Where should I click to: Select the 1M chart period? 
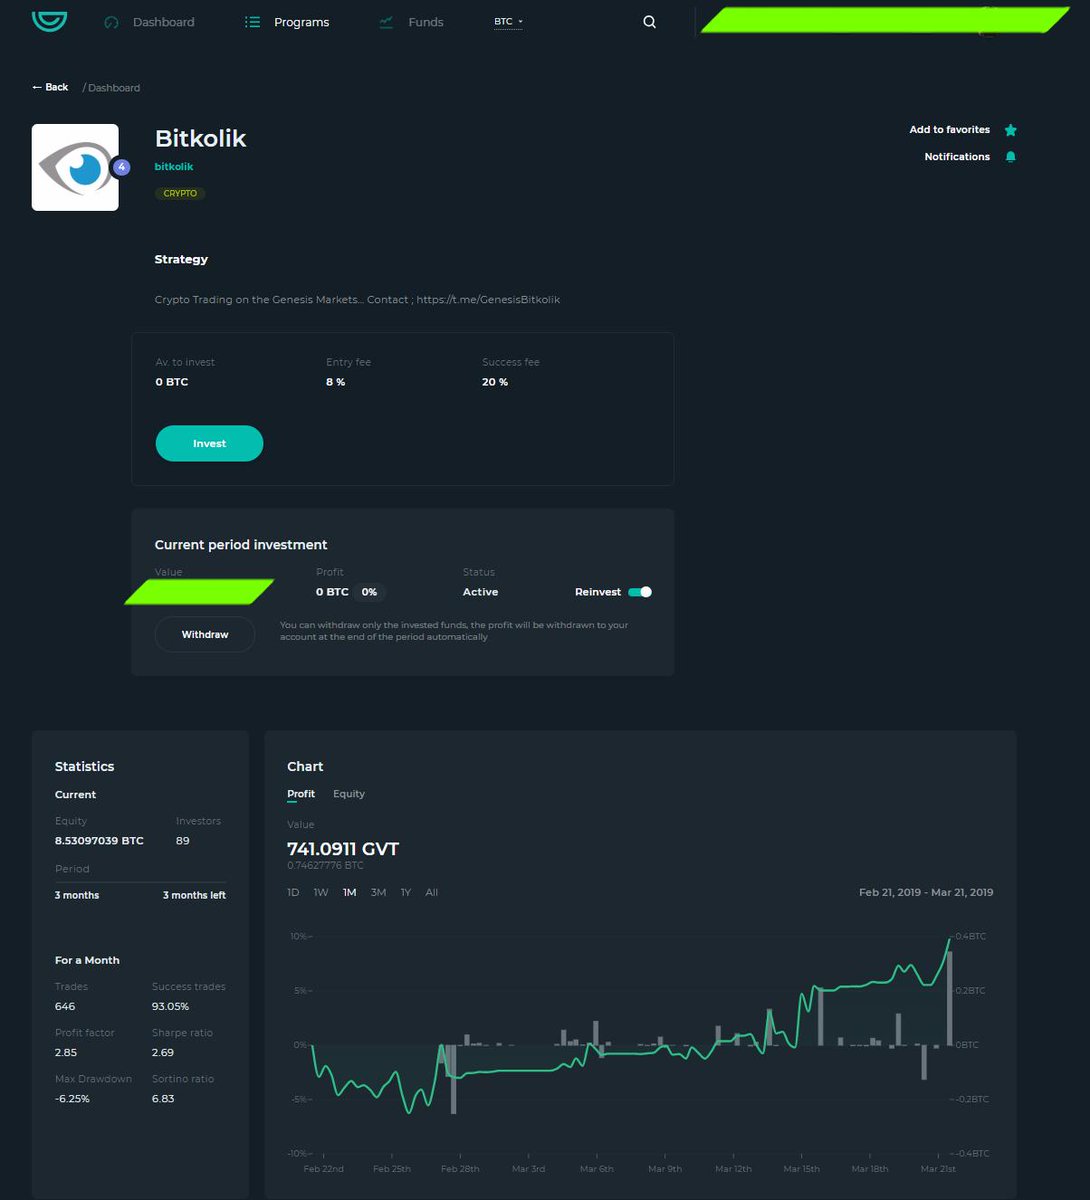(x=349, y=892)
